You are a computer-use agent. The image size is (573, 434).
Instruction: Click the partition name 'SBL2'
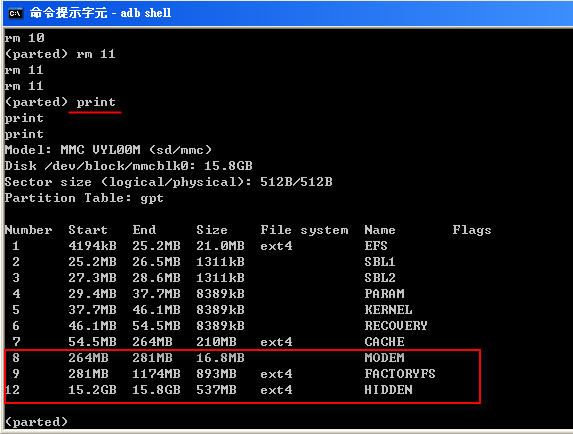tap(380, 278)
